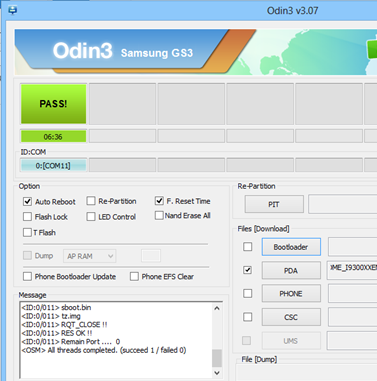Image resolution: width=377 pixels, height=381 pixels.
Task: Click the PIT file path field
Action: click(343, 204)
